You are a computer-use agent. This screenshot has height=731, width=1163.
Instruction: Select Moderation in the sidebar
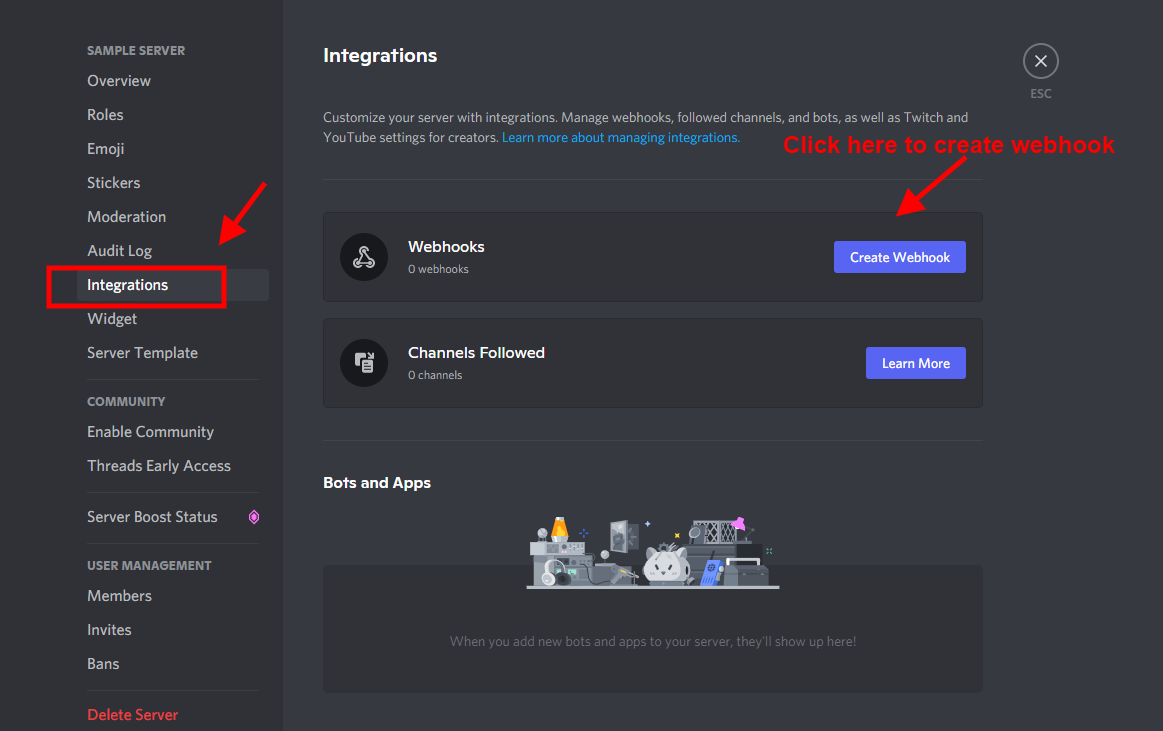[x=127, y=217]
